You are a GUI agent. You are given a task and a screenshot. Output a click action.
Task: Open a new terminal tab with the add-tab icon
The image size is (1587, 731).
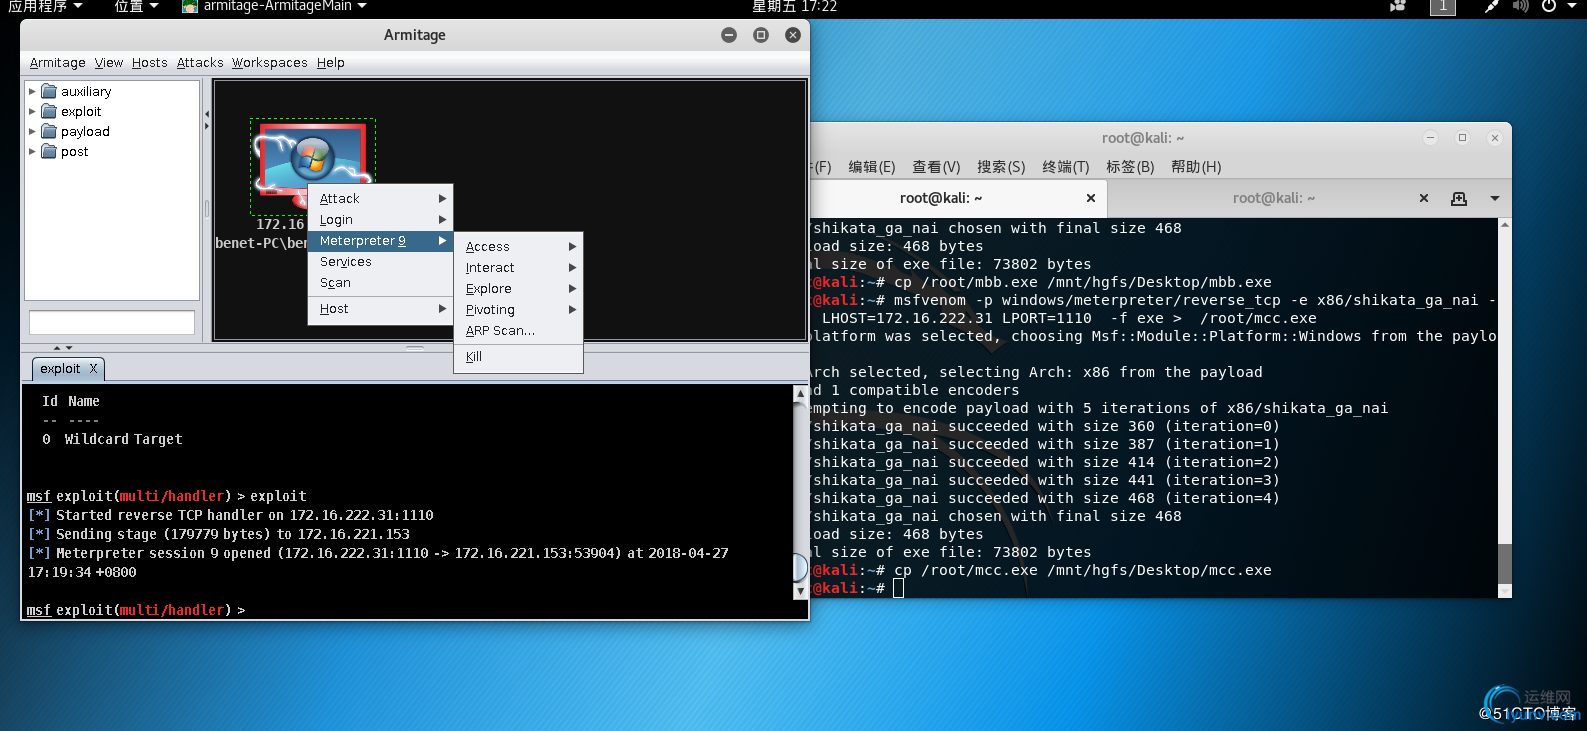pyautogui.click(x=1459, y=198)
